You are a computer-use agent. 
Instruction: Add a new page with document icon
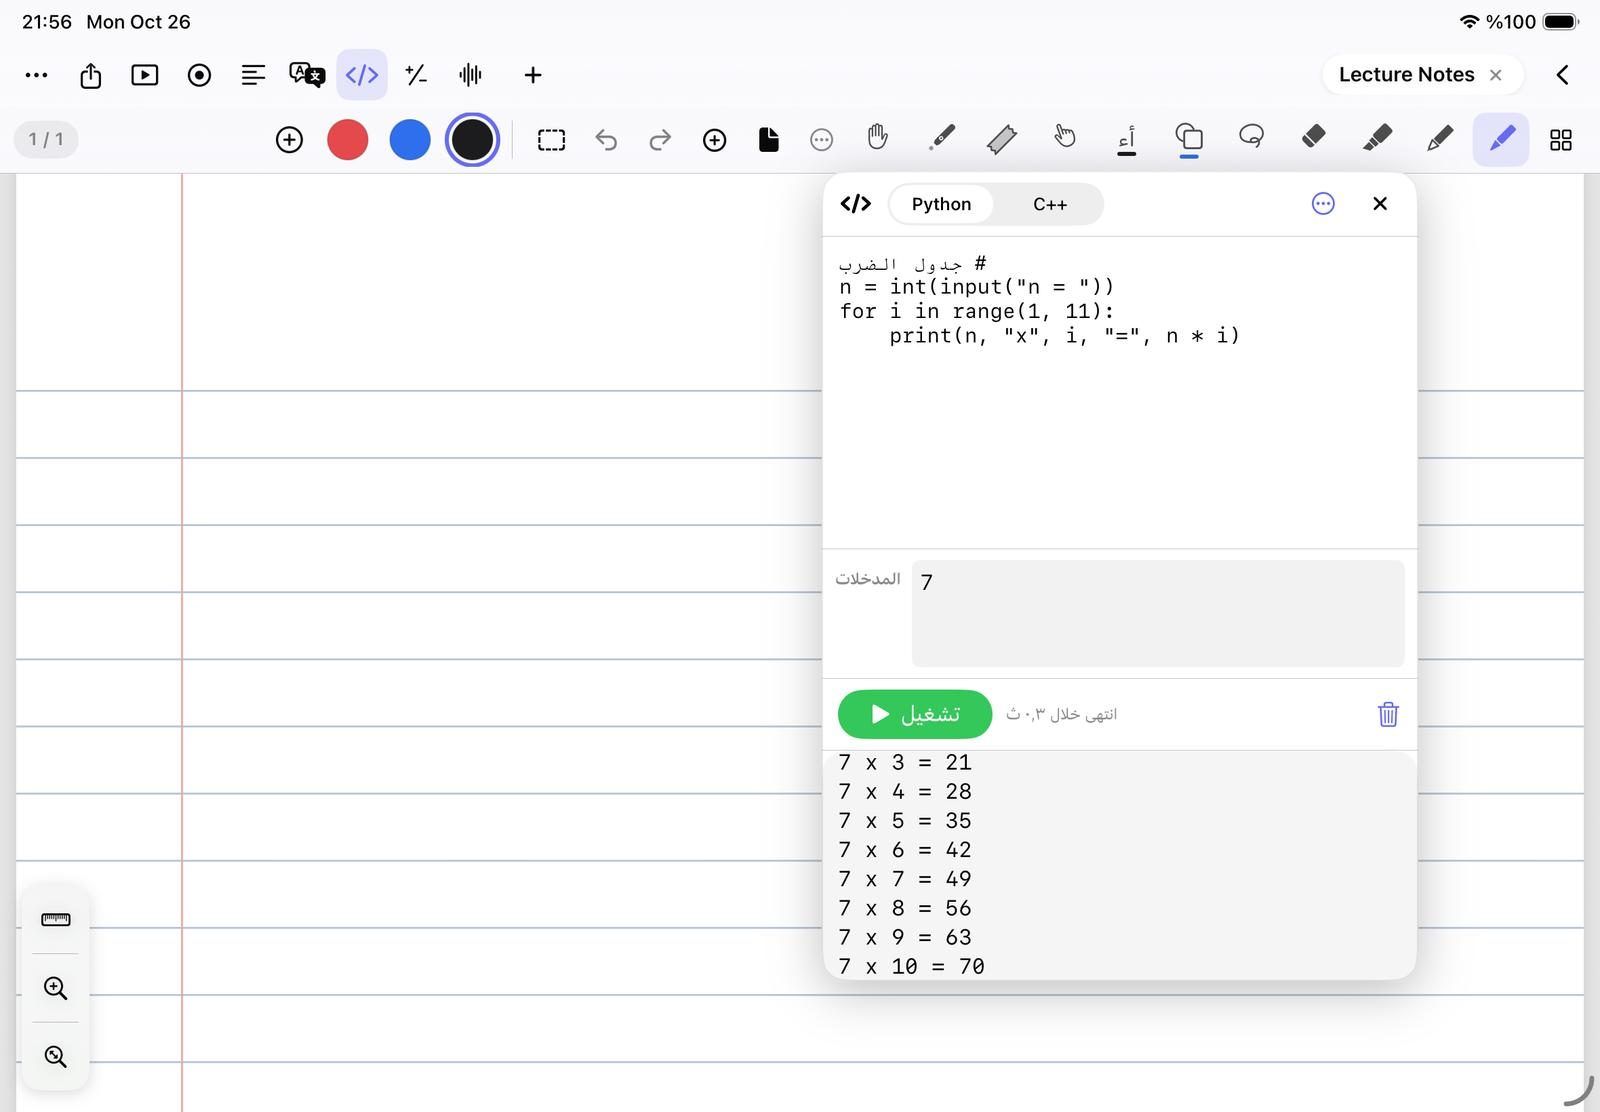(x=768, y=140)
